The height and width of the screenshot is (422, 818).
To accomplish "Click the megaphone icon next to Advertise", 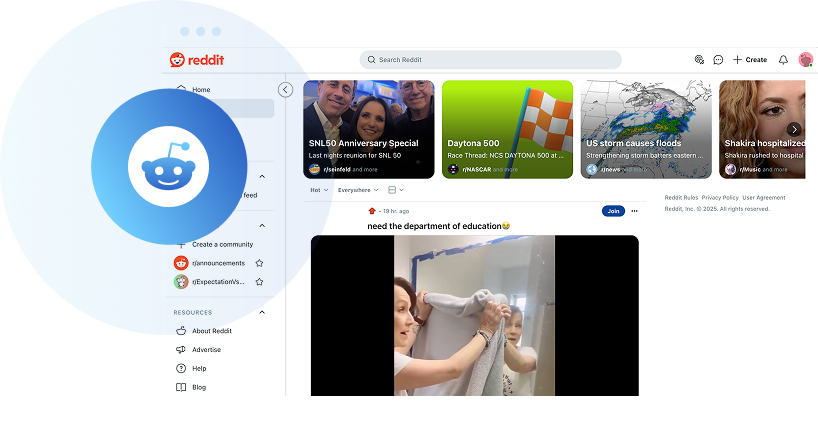I will click(181, 349).
